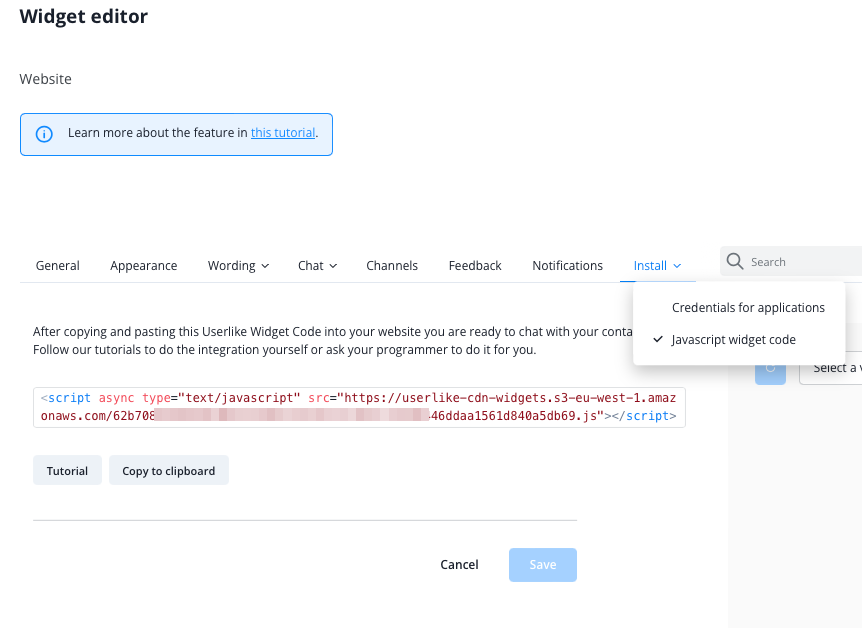Open the Appearance tab

tap(144, 266)
